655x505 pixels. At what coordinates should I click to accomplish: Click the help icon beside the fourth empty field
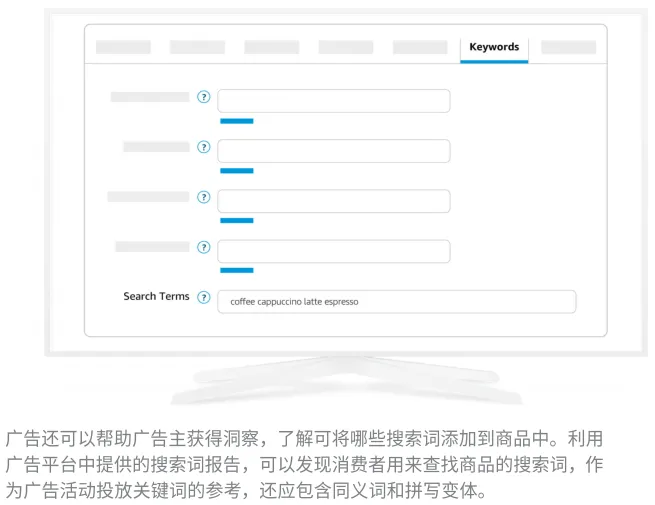tap(203, 247)
